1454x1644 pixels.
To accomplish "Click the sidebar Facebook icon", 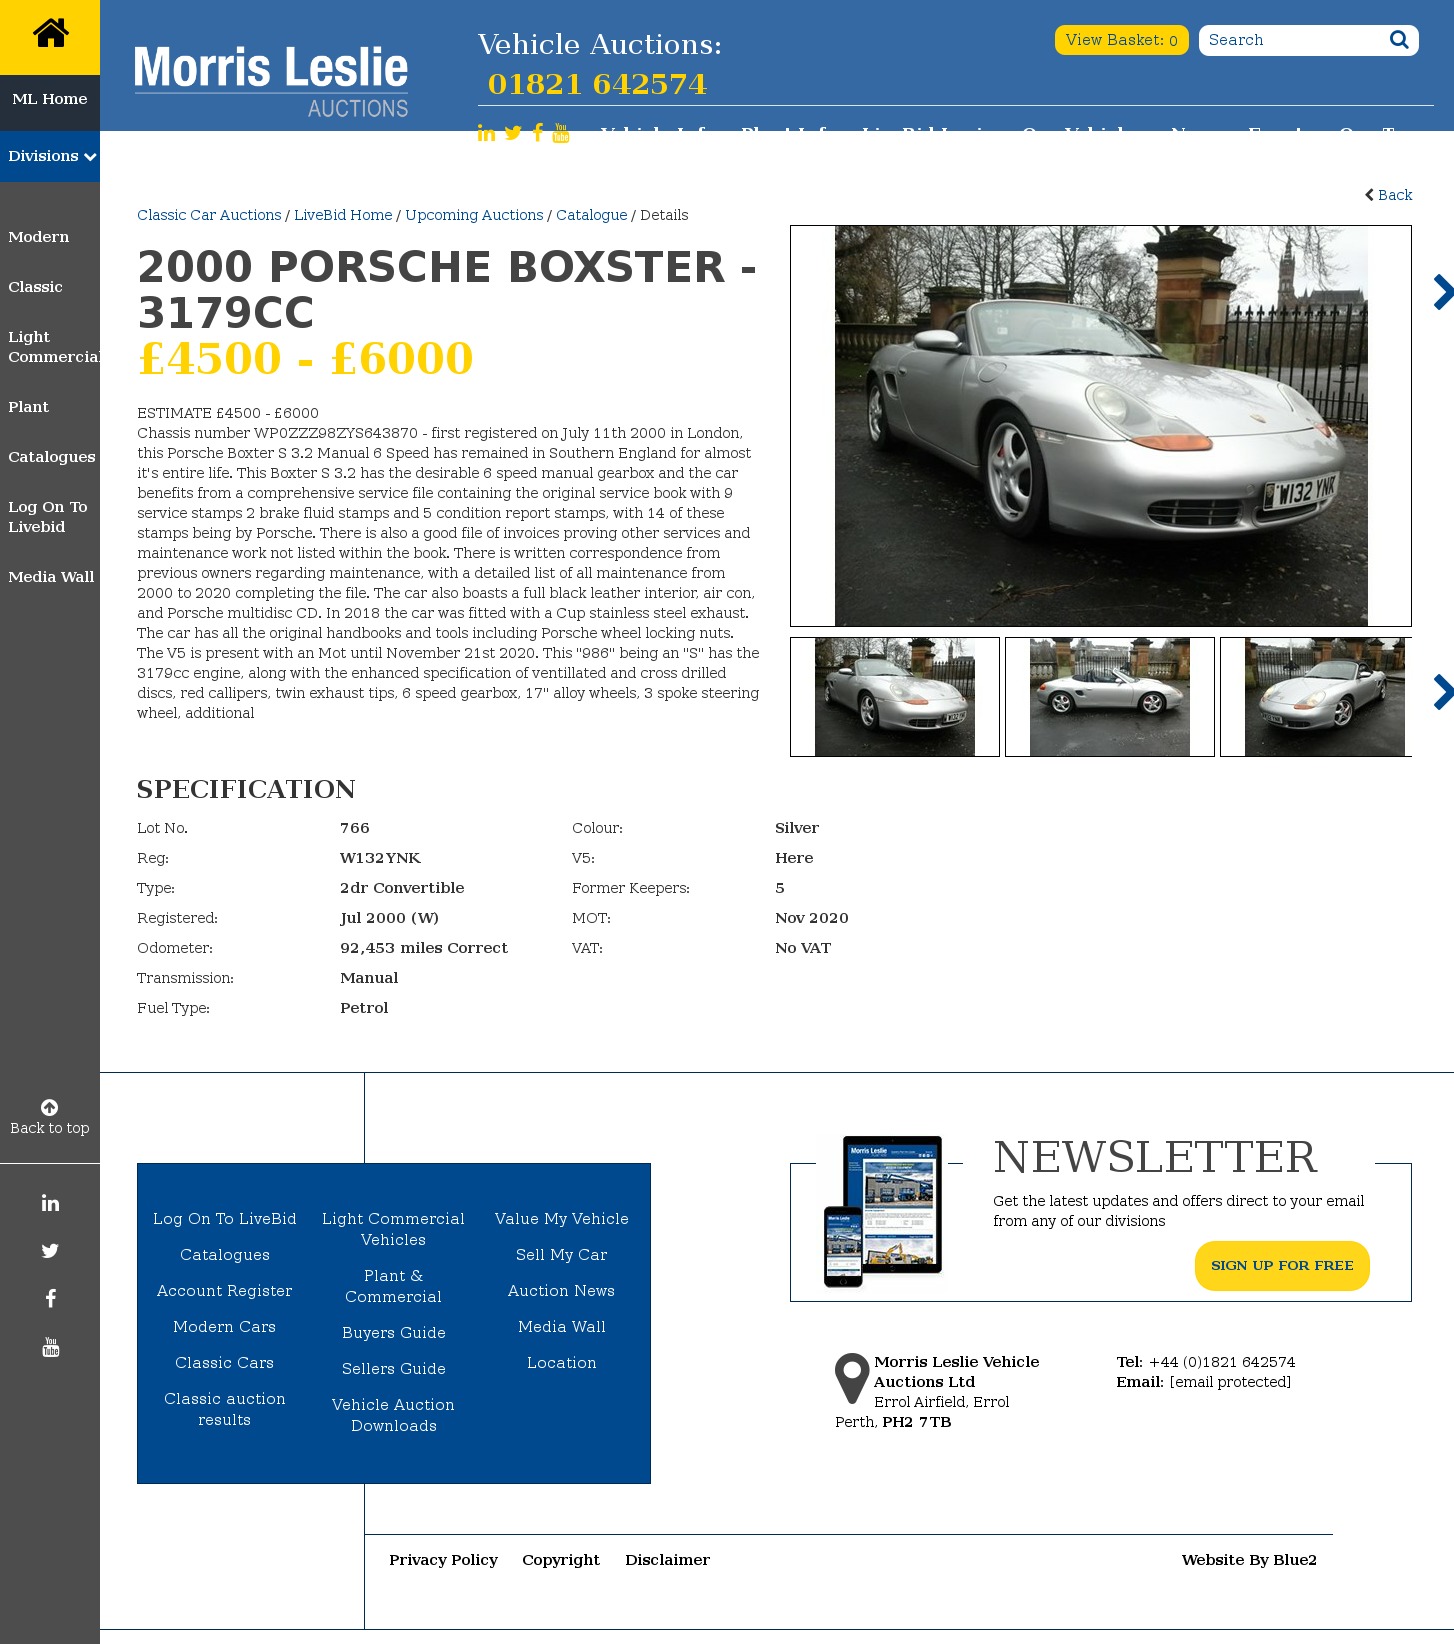I will pyautogui.click(x=50, y=1299).
